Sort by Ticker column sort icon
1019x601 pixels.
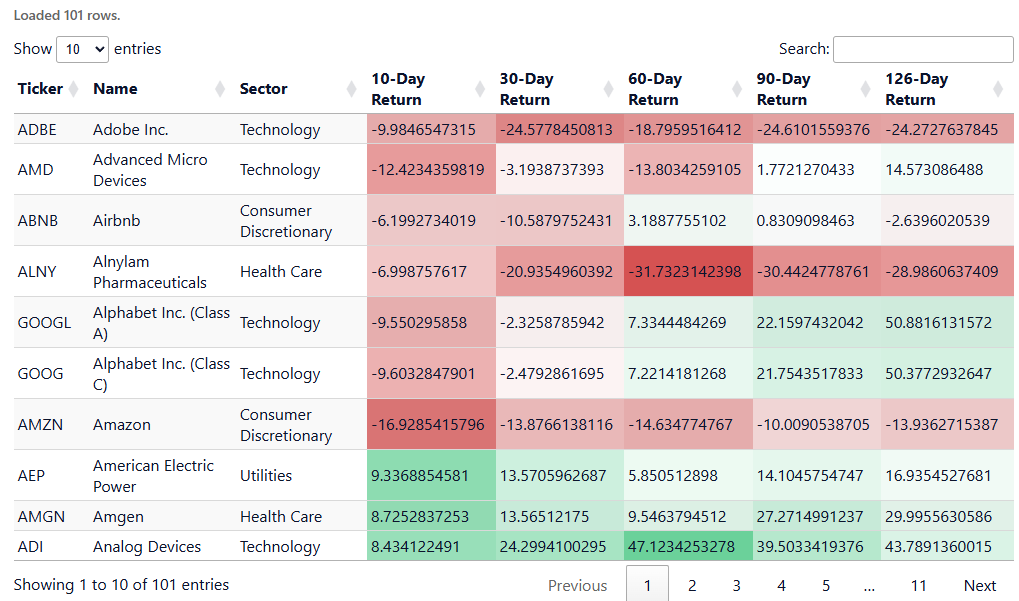coord(73,89)
